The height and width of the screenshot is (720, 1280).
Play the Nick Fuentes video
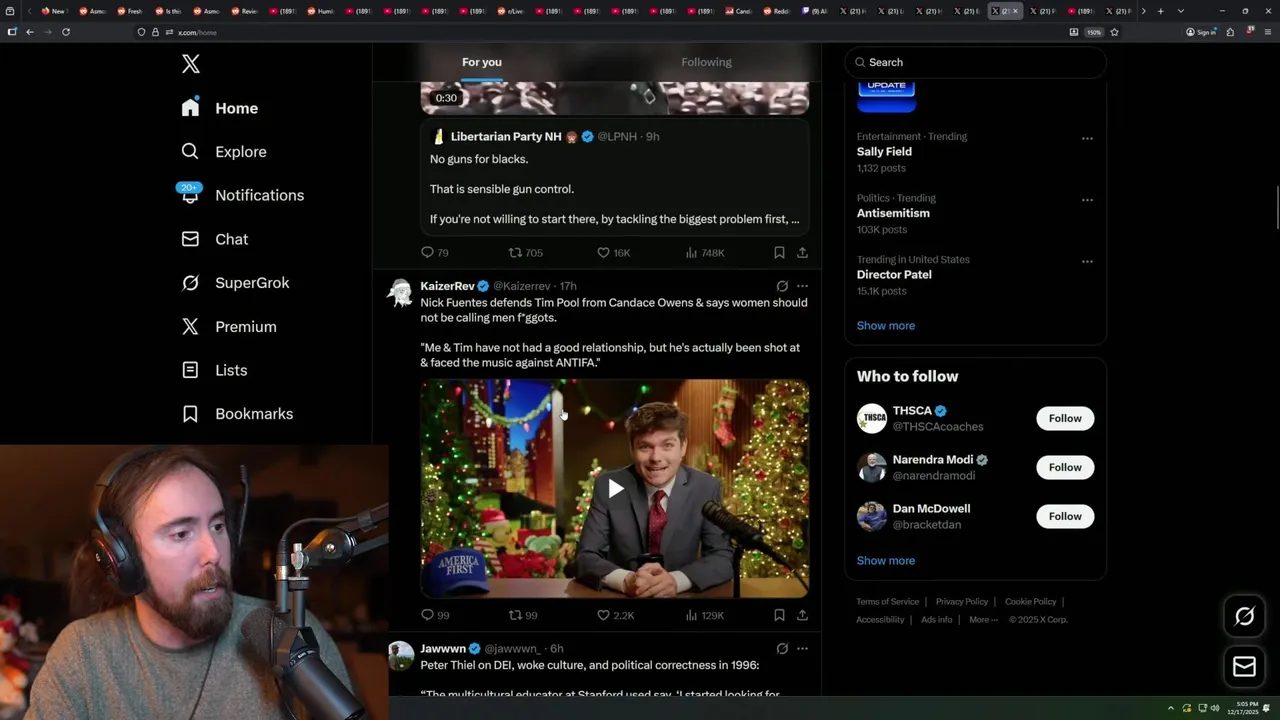[615, 488]
